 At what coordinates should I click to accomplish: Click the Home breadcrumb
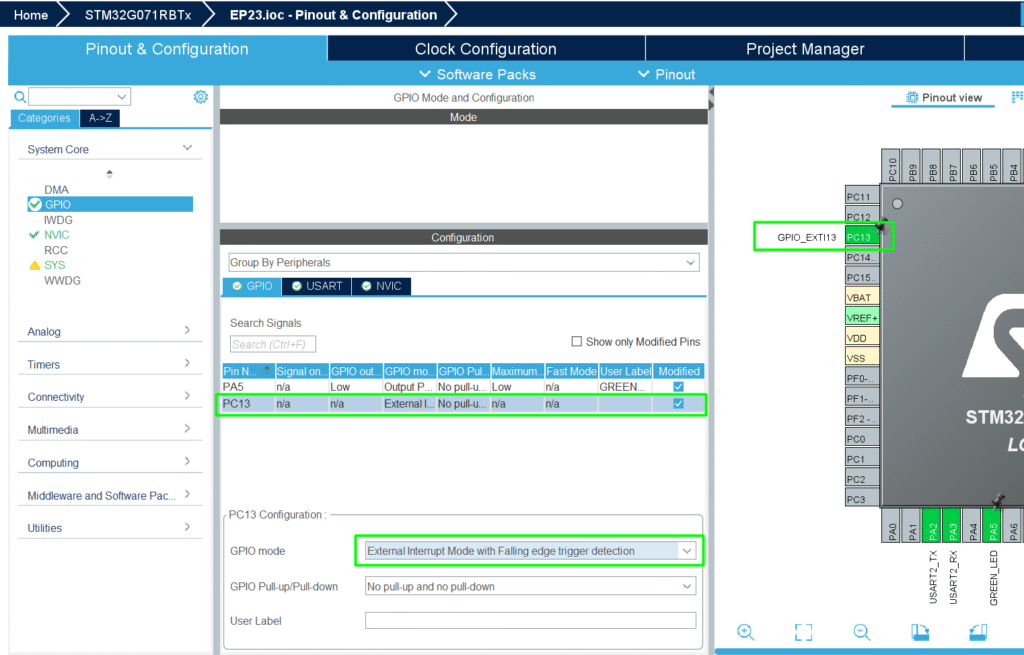(x=30, y=15)
